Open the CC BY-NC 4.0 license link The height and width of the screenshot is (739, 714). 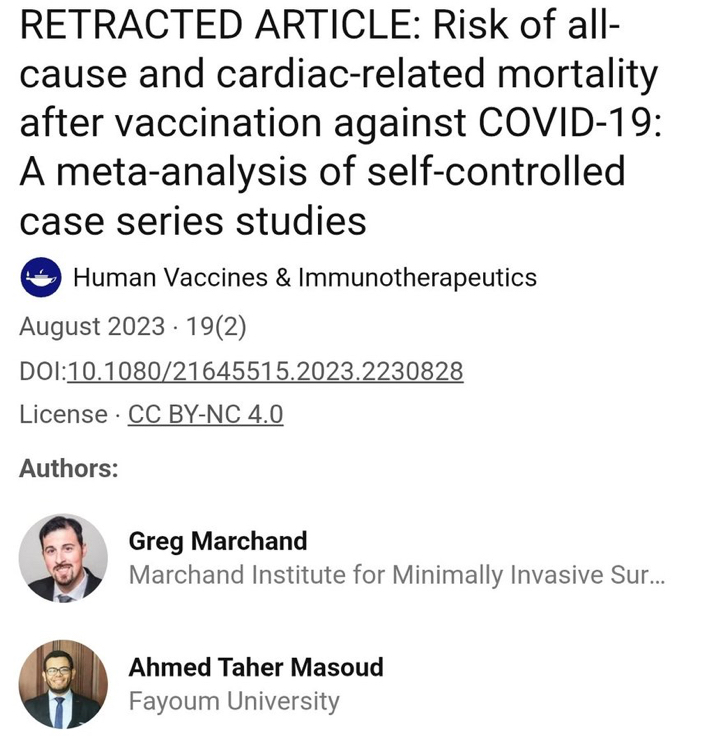(x=206, y=414)
